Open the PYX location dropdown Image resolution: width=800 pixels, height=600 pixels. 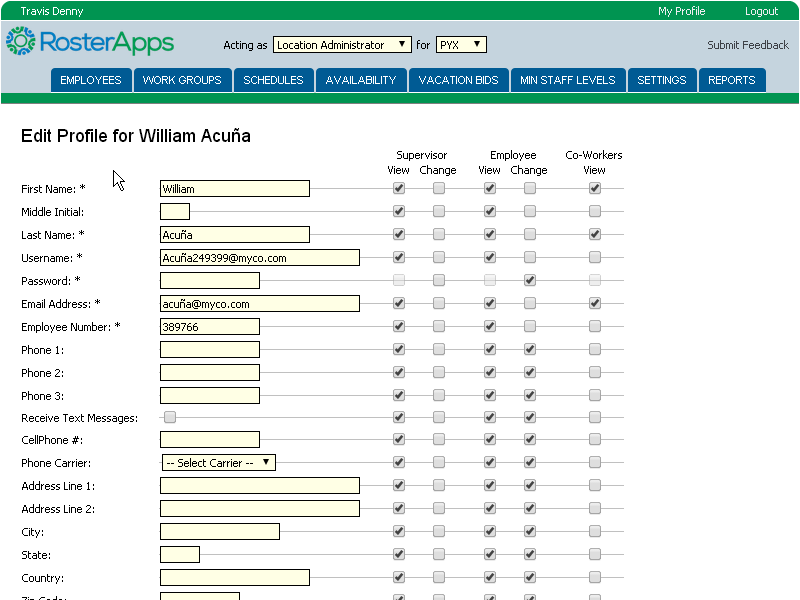coord(461,45)
